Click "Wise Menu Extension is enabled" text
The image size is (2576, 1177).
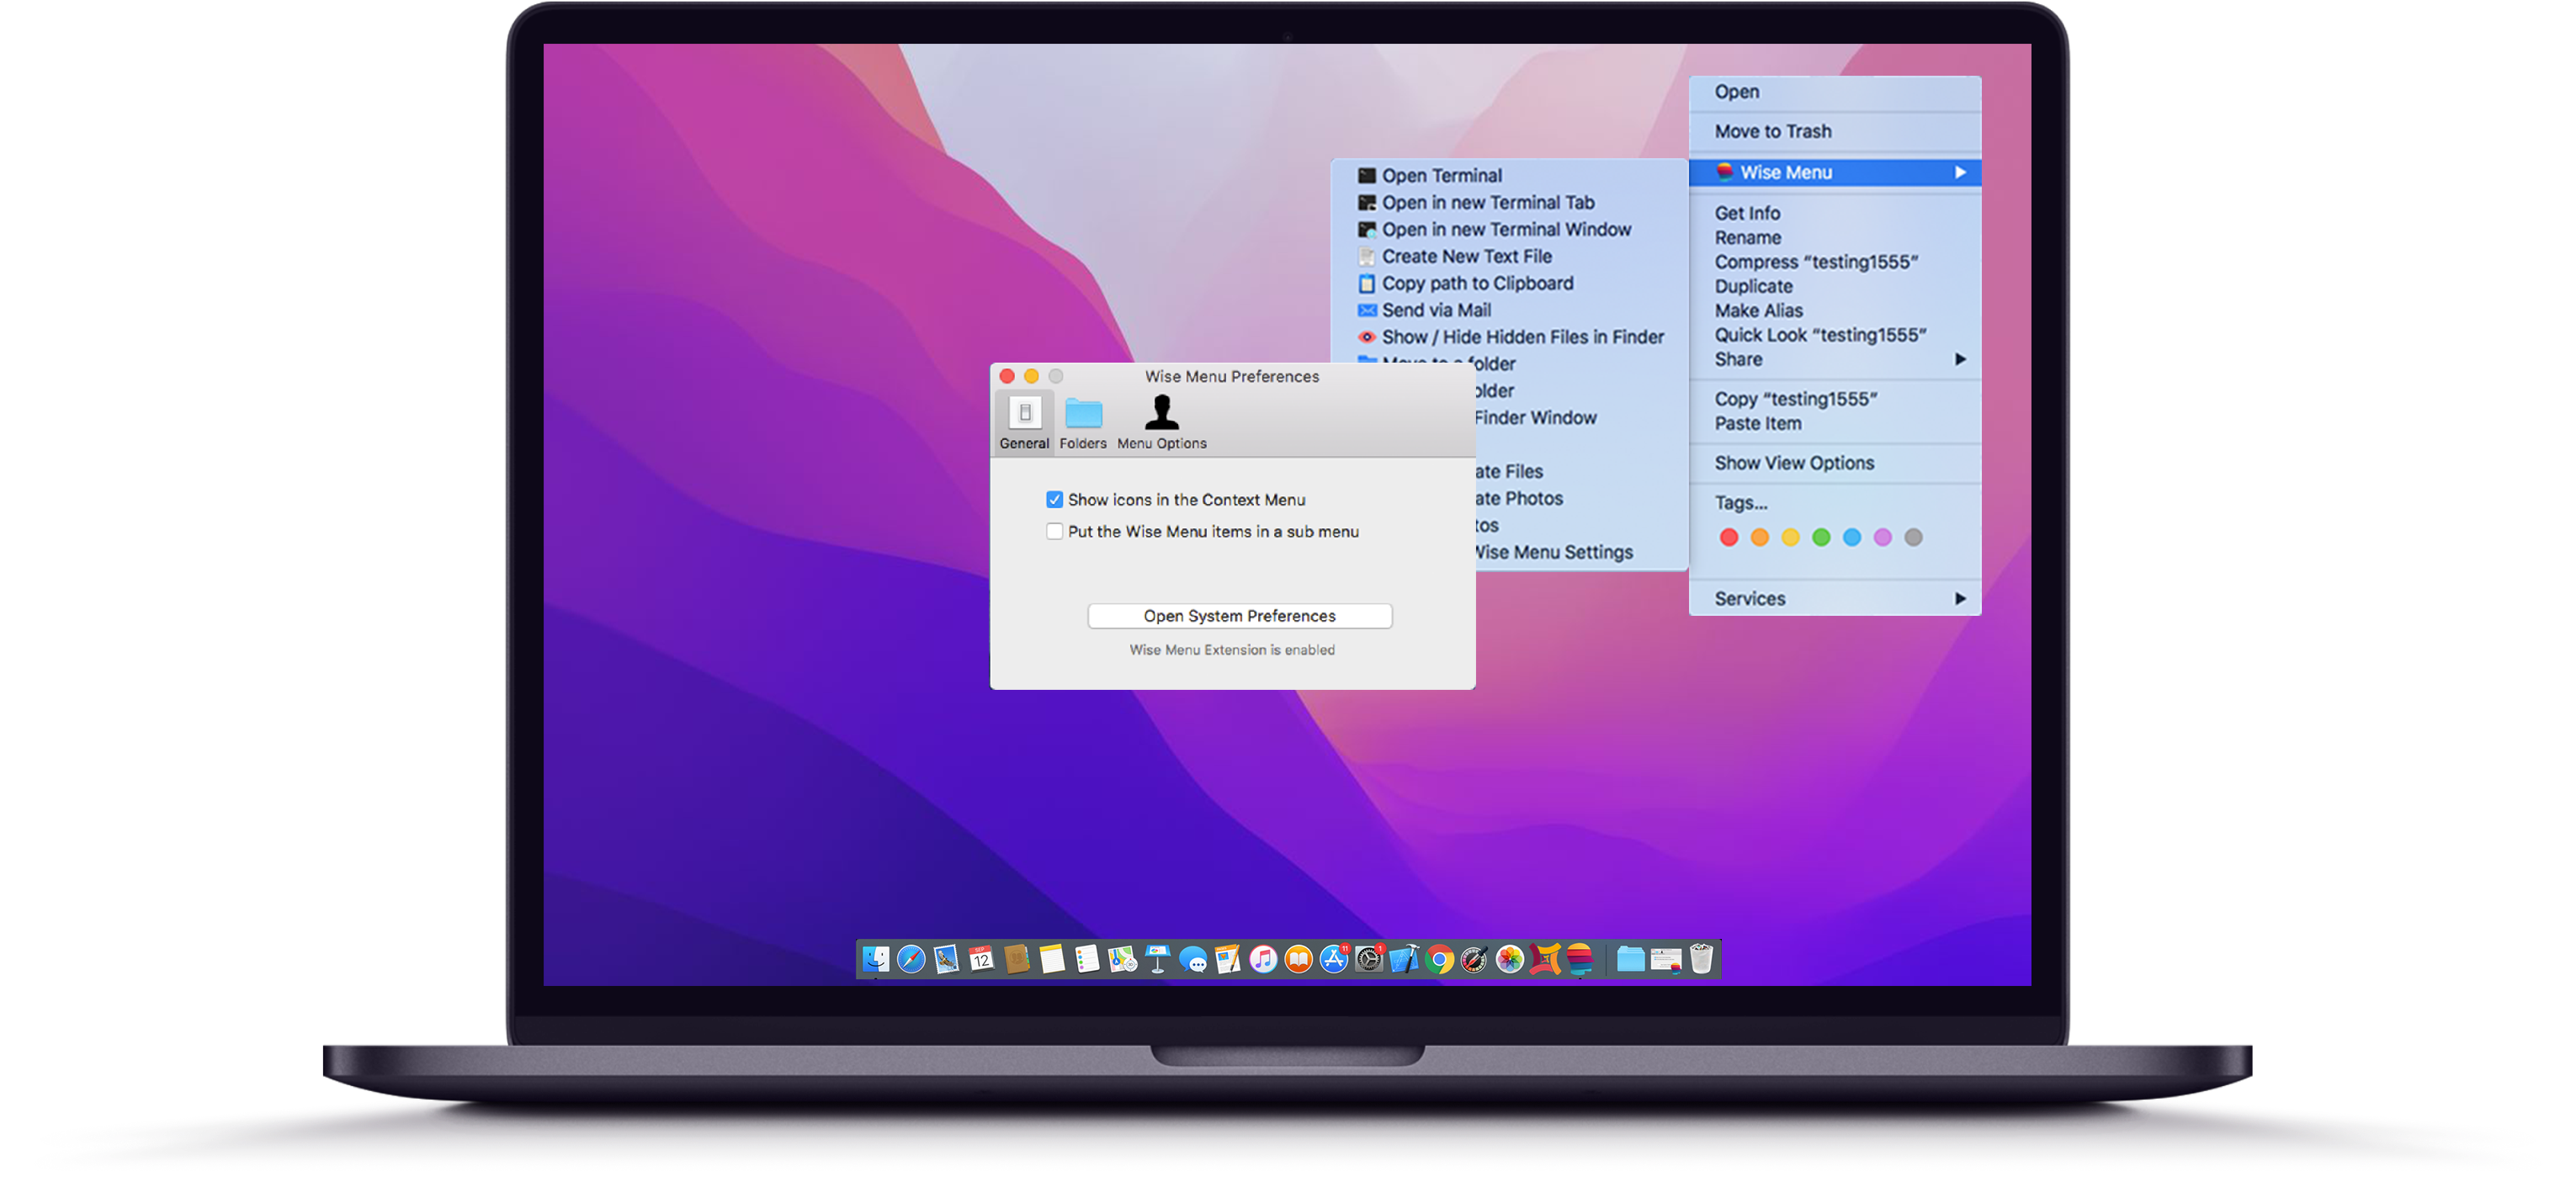(x=1232, y=650)
